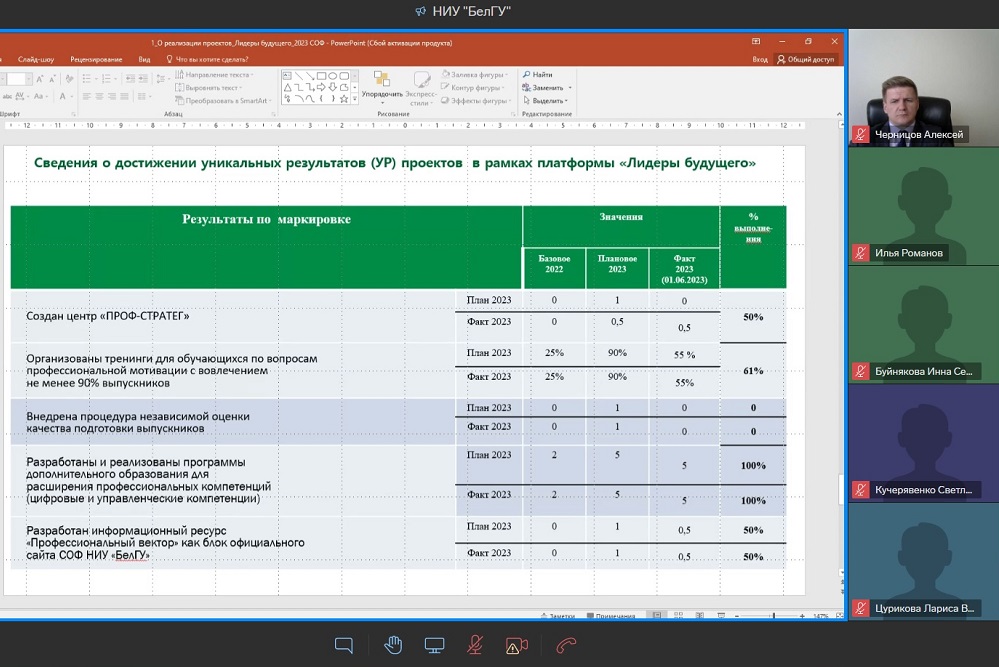
Task: Expand the shapes gallery with the More arrow
Action: tap(355, 99)
